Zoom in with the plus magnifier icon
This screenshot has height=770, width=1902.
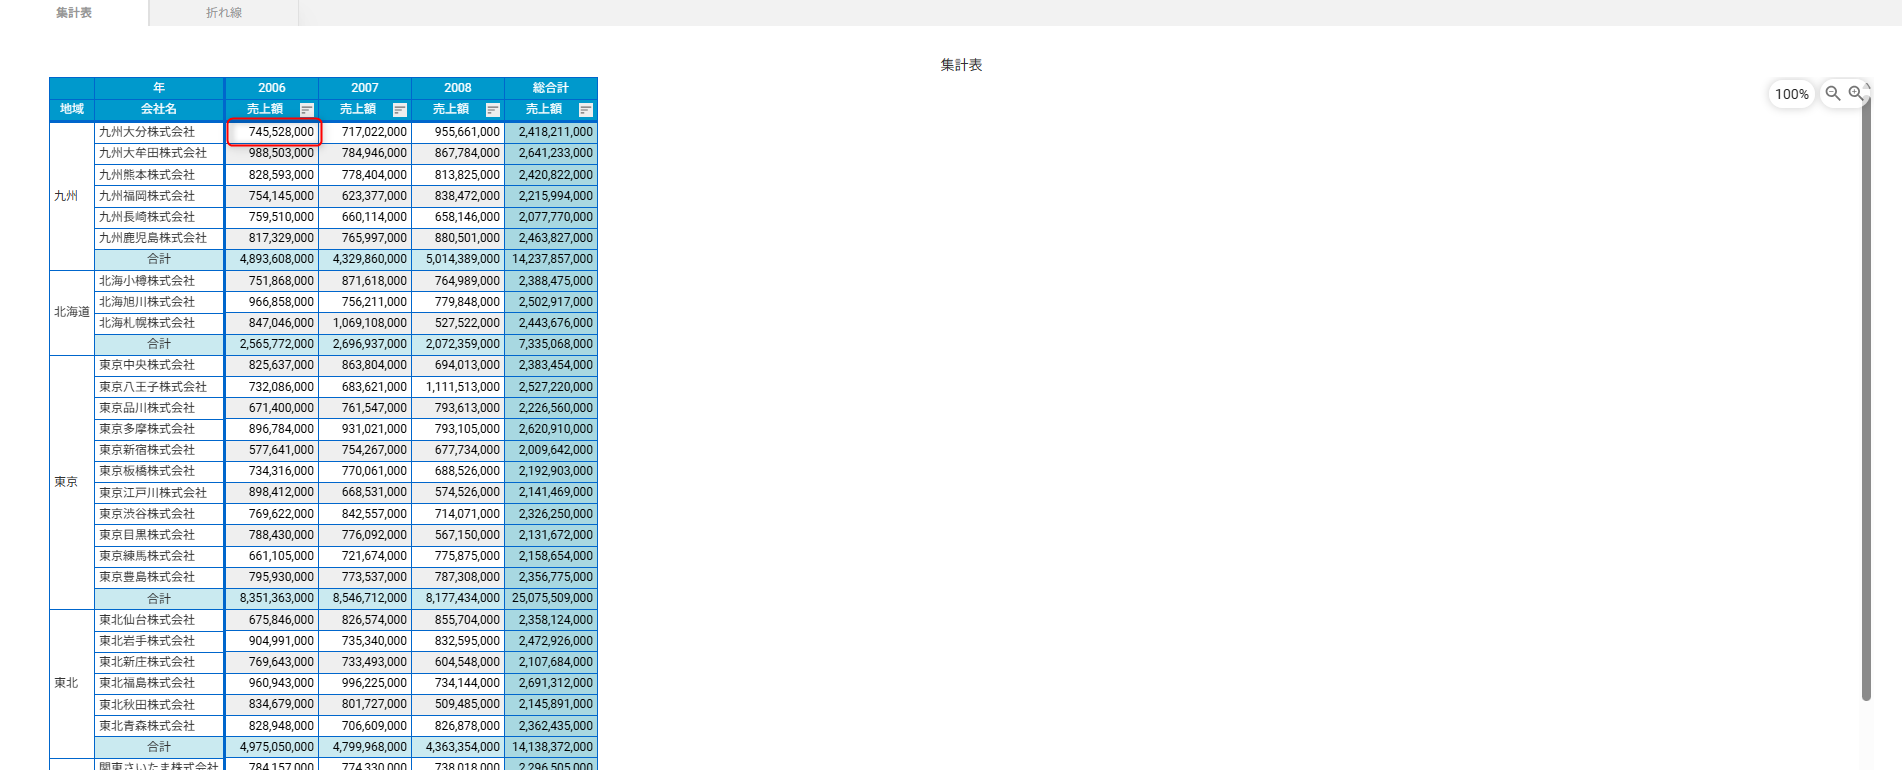(1856, 93)
